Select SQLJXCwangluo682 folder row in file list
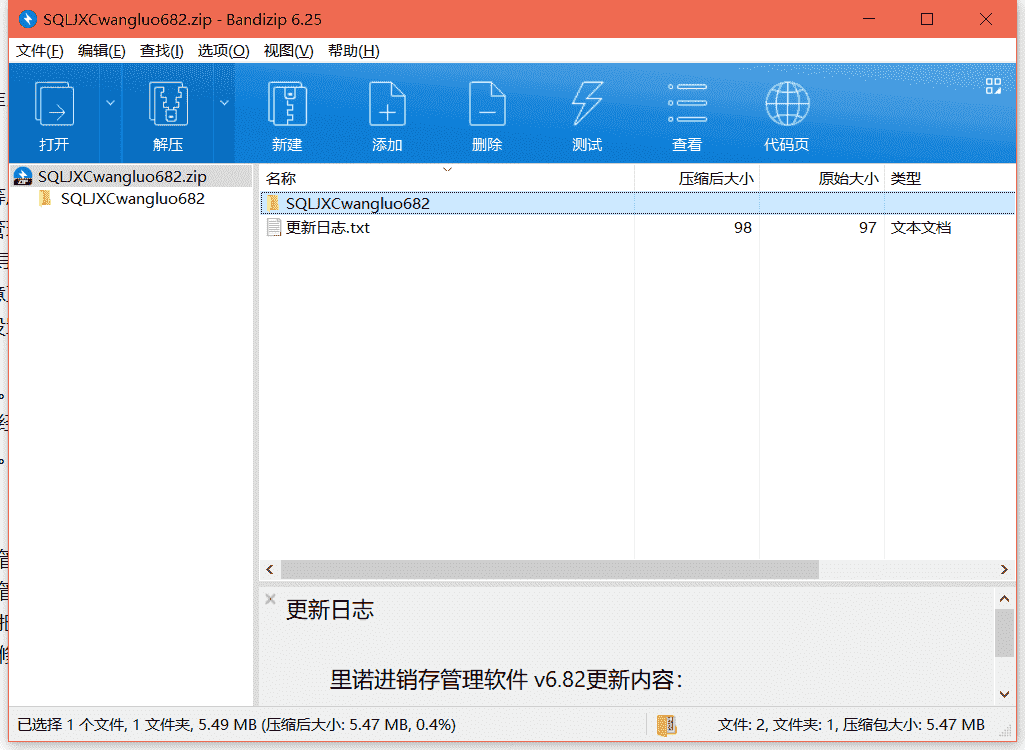The image size is (1025, 750). 637,203
